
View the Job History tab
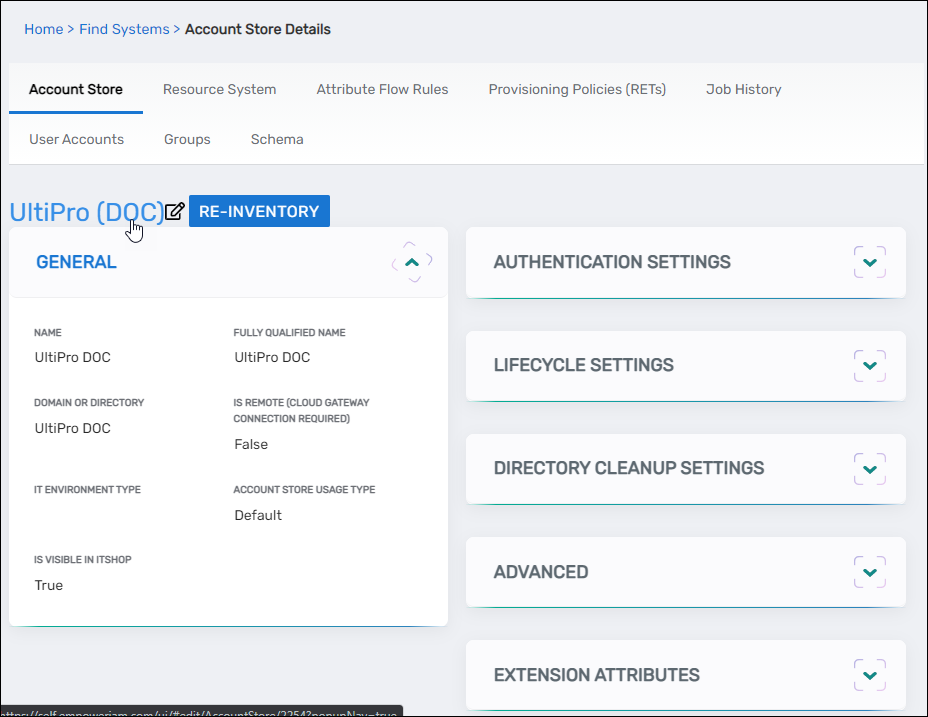click(x=743, y=89)
